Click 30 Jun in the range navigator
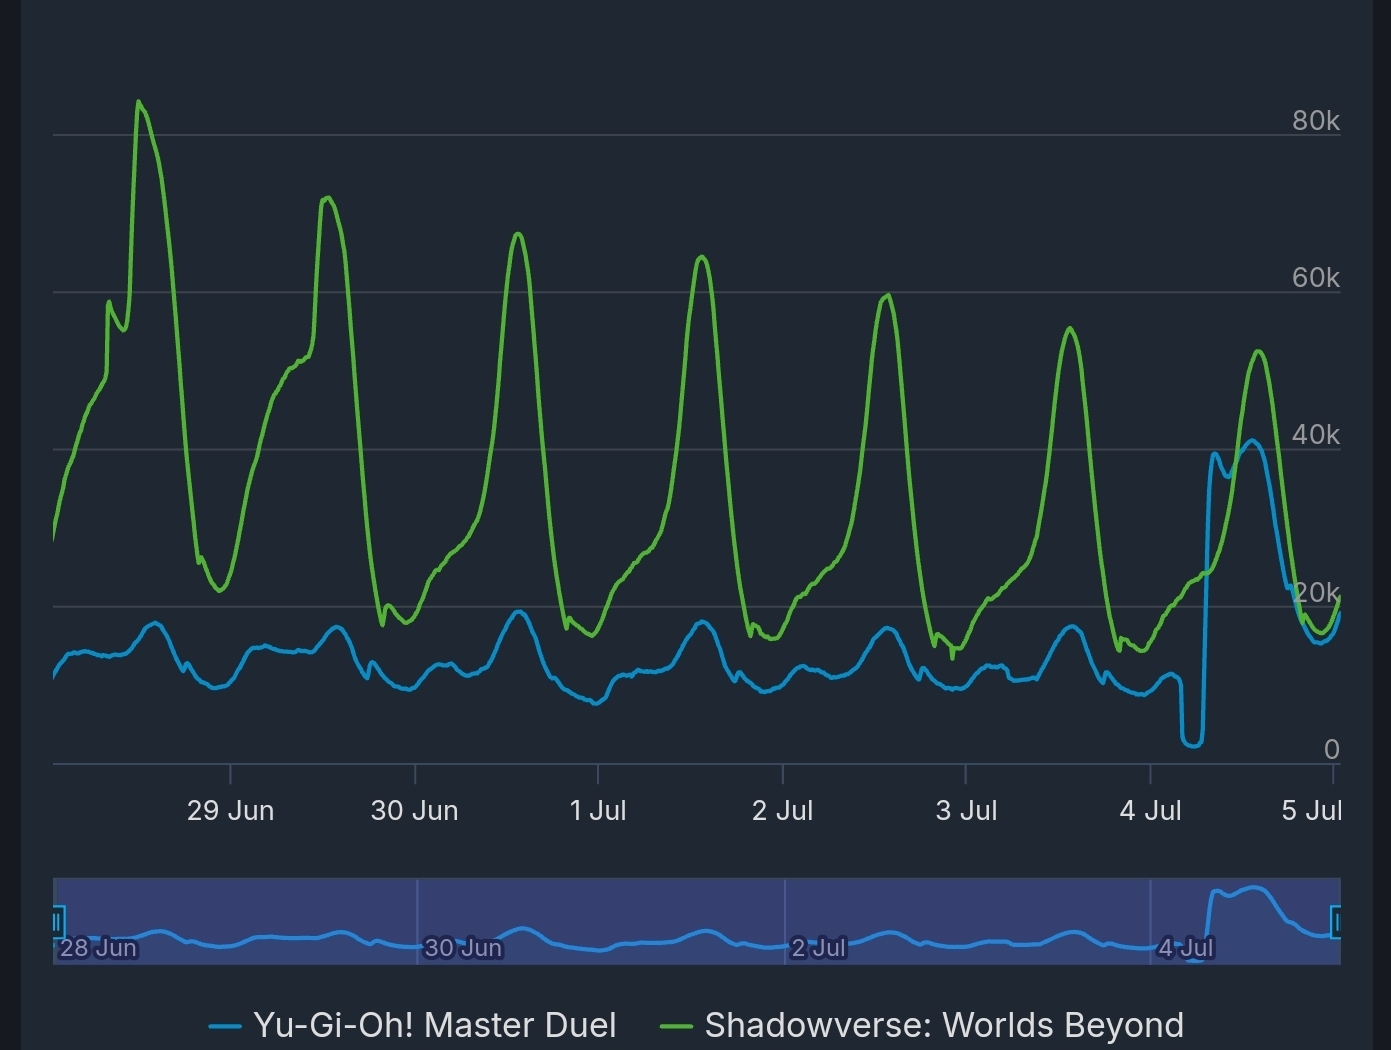The height and width of the screenshot is (1050, 1391). pos(463,948)
